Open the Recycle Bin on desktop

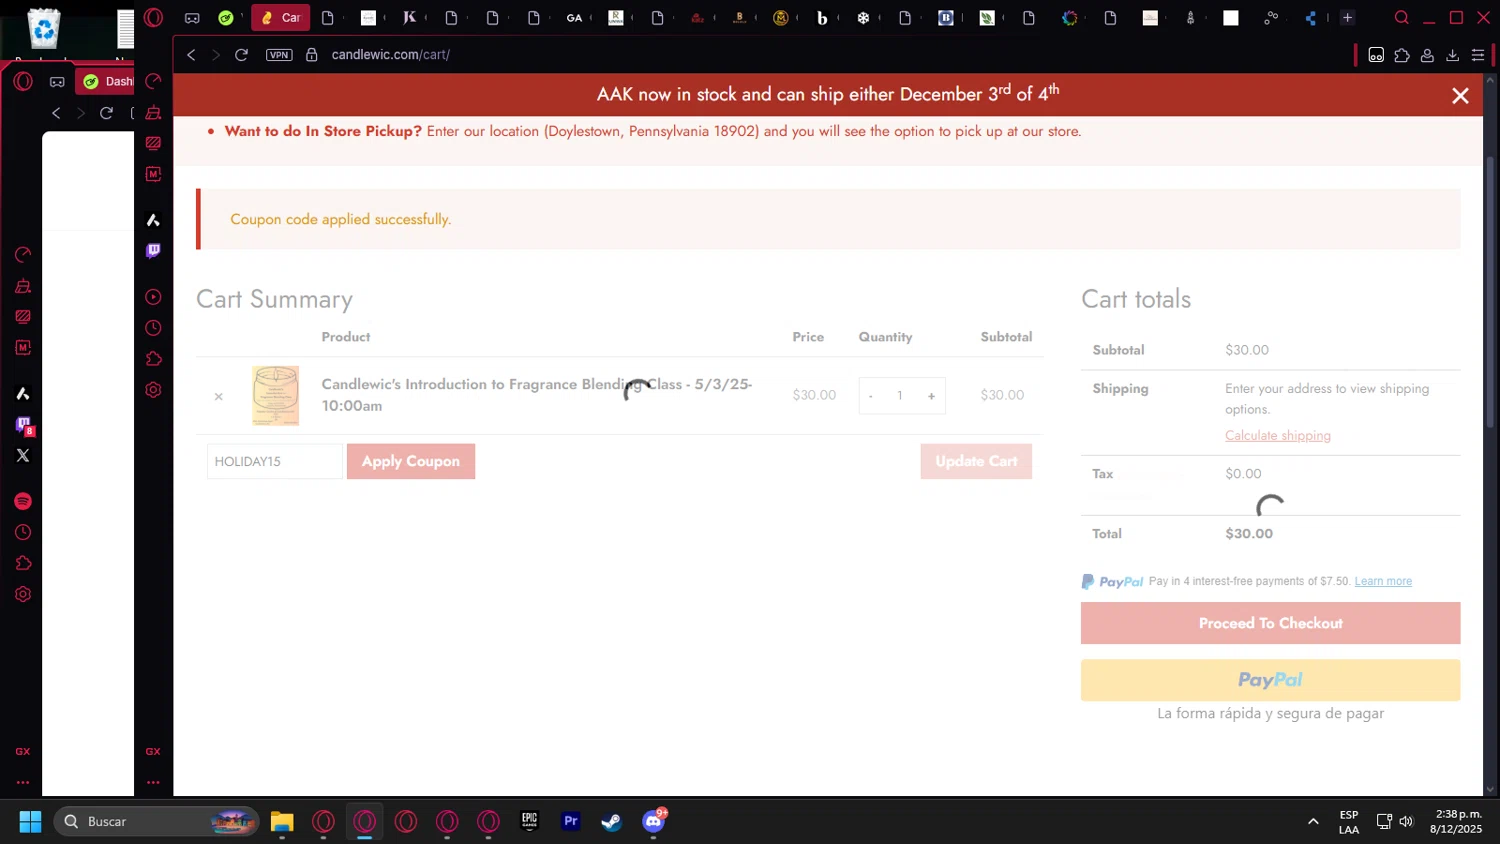coord(44,29)
